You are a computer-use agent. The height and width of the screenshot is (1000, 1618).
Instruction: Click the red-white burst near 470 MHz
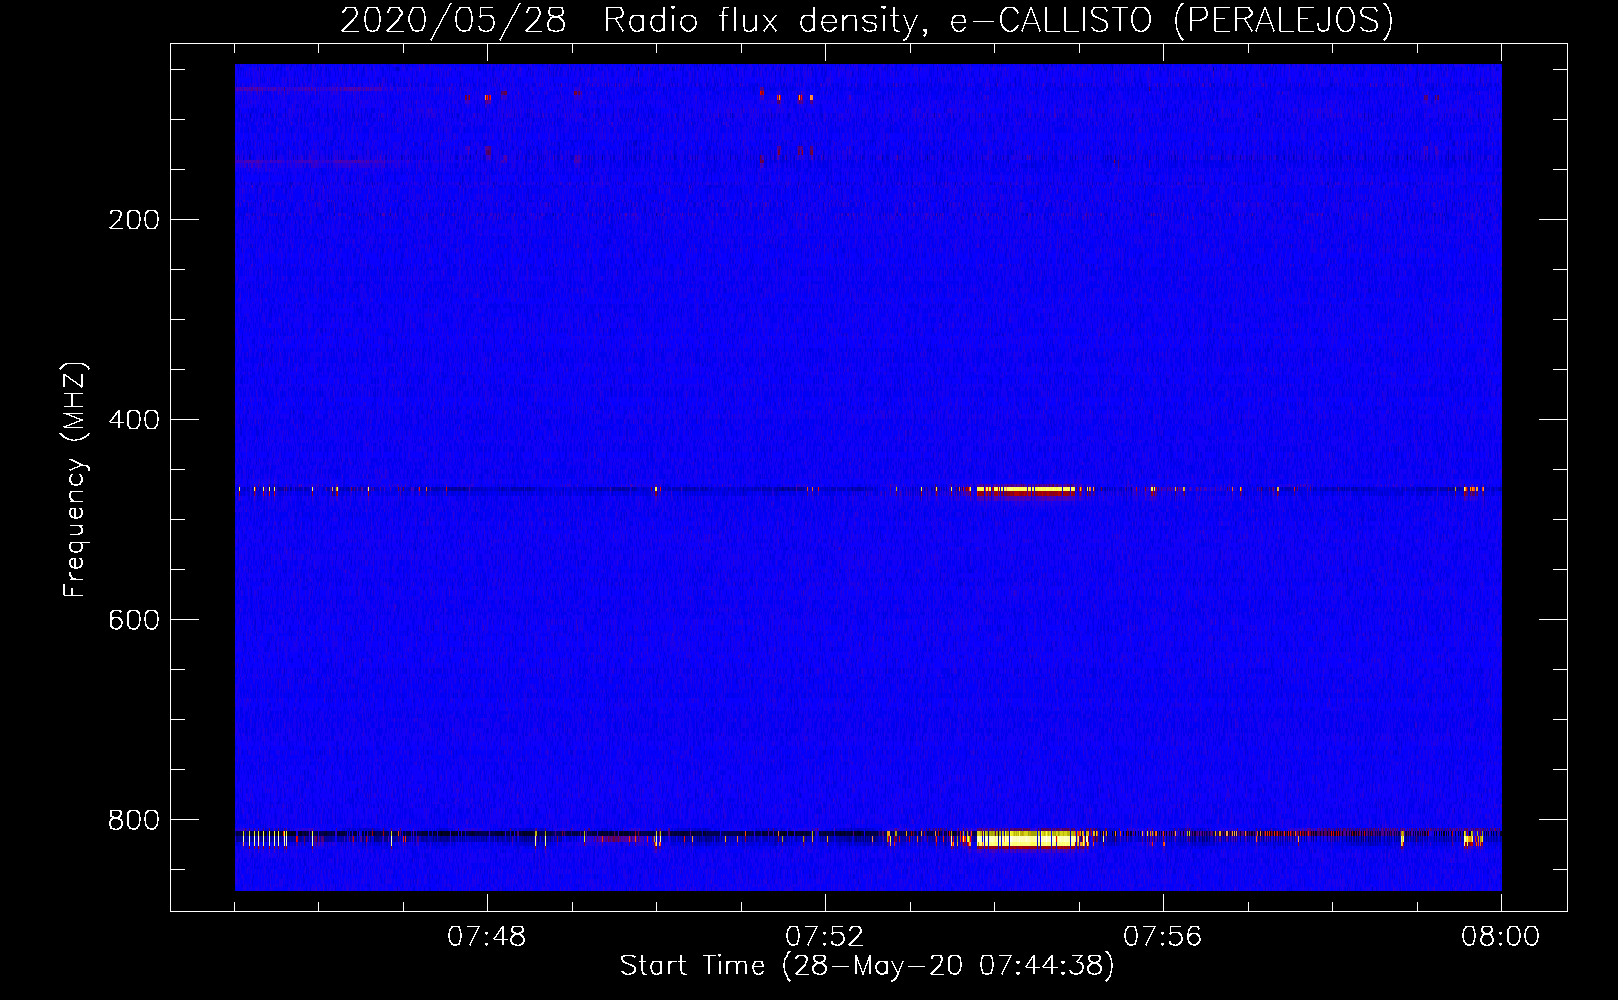coord(1026,490)
